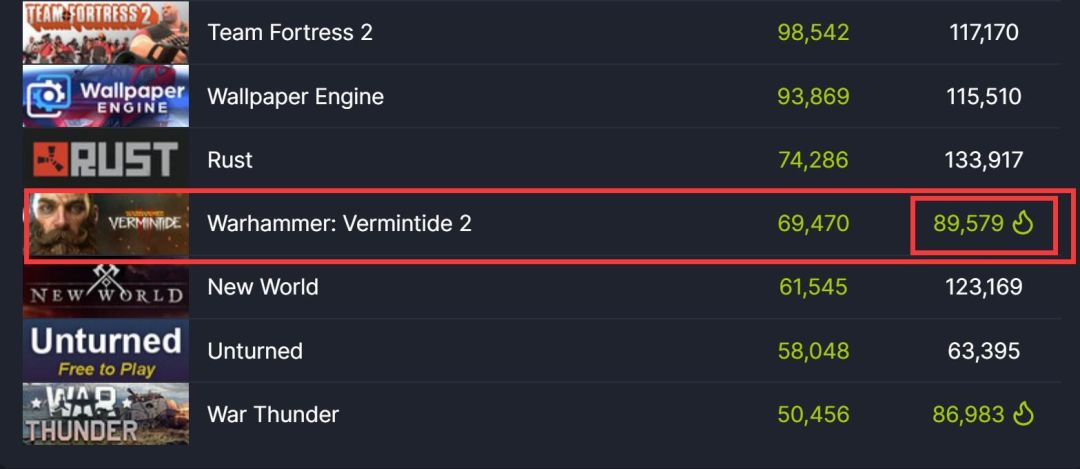Click New World's 61,545 current player count

pyautogui.click(x=813, y=287)
